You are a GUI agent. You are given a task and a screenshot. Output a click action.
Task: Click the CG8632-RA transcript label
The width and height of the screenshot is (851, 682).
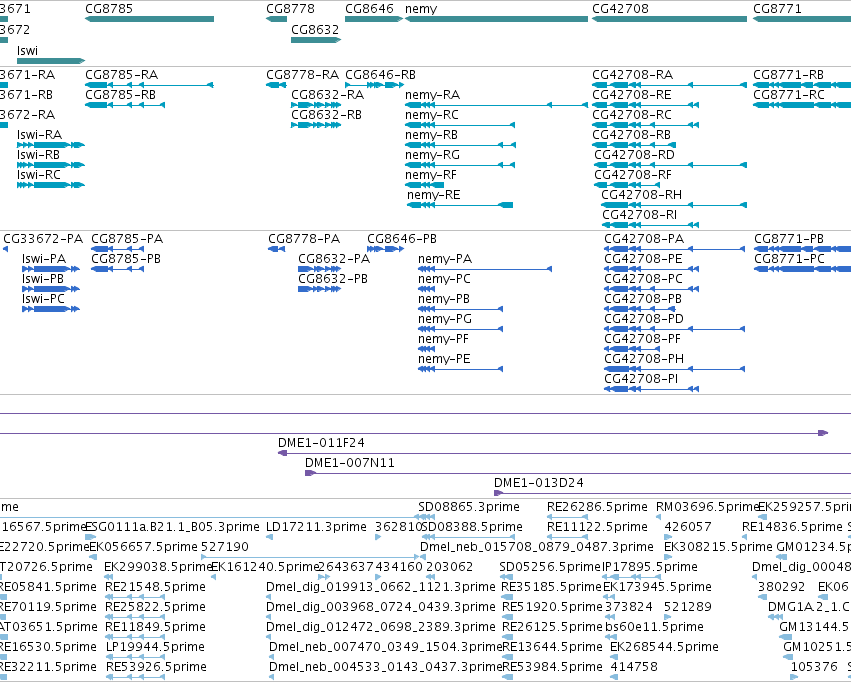coord(327,94)
